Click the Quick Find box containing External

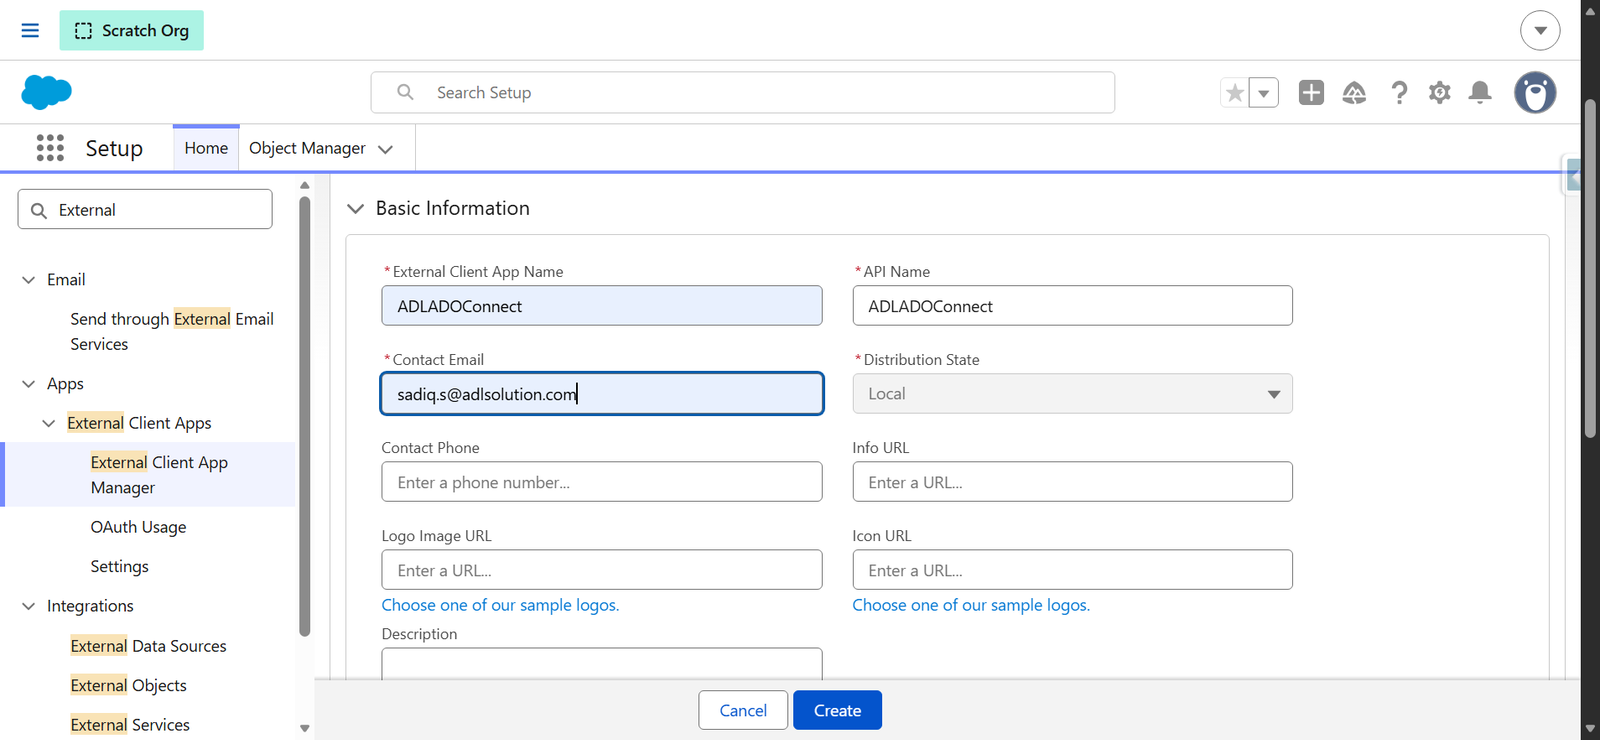point(145,209)
